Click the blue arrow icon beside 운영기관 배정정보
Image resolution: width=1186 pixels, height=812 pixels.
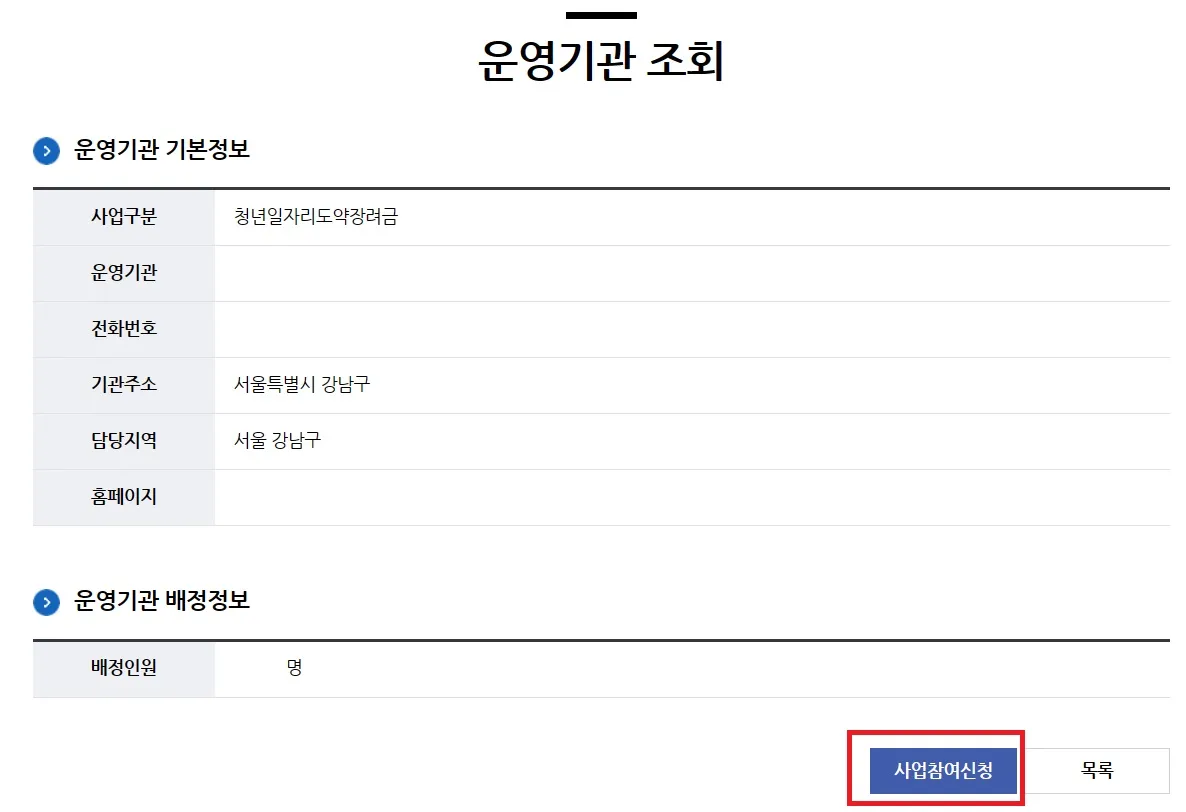(x=47, y=601)
